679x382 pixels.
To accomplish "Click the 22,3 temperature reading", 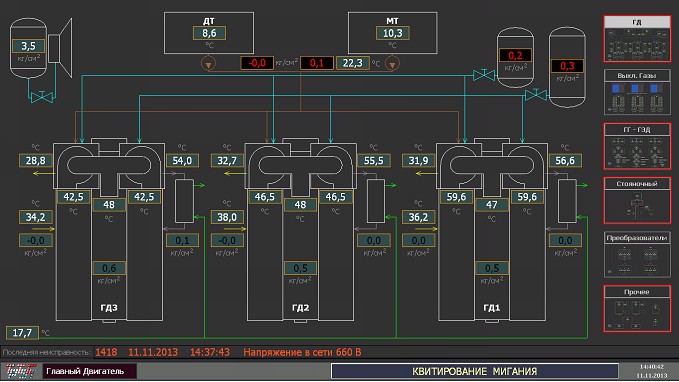I will (x=352, y=63).
